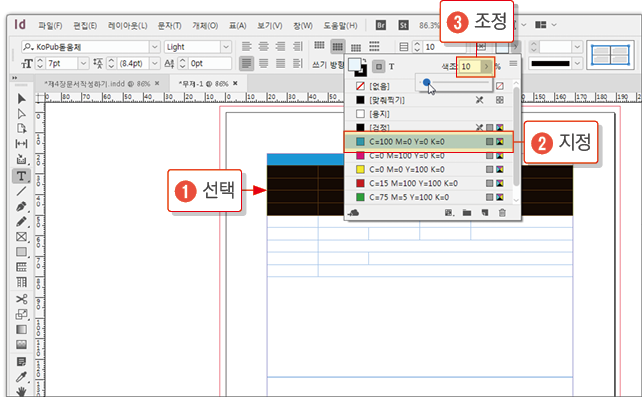Select the Free Transform tool
Image resolution: width=642 pixels, height=397 pixels.
pyautogui.click(x=21, y=314)
